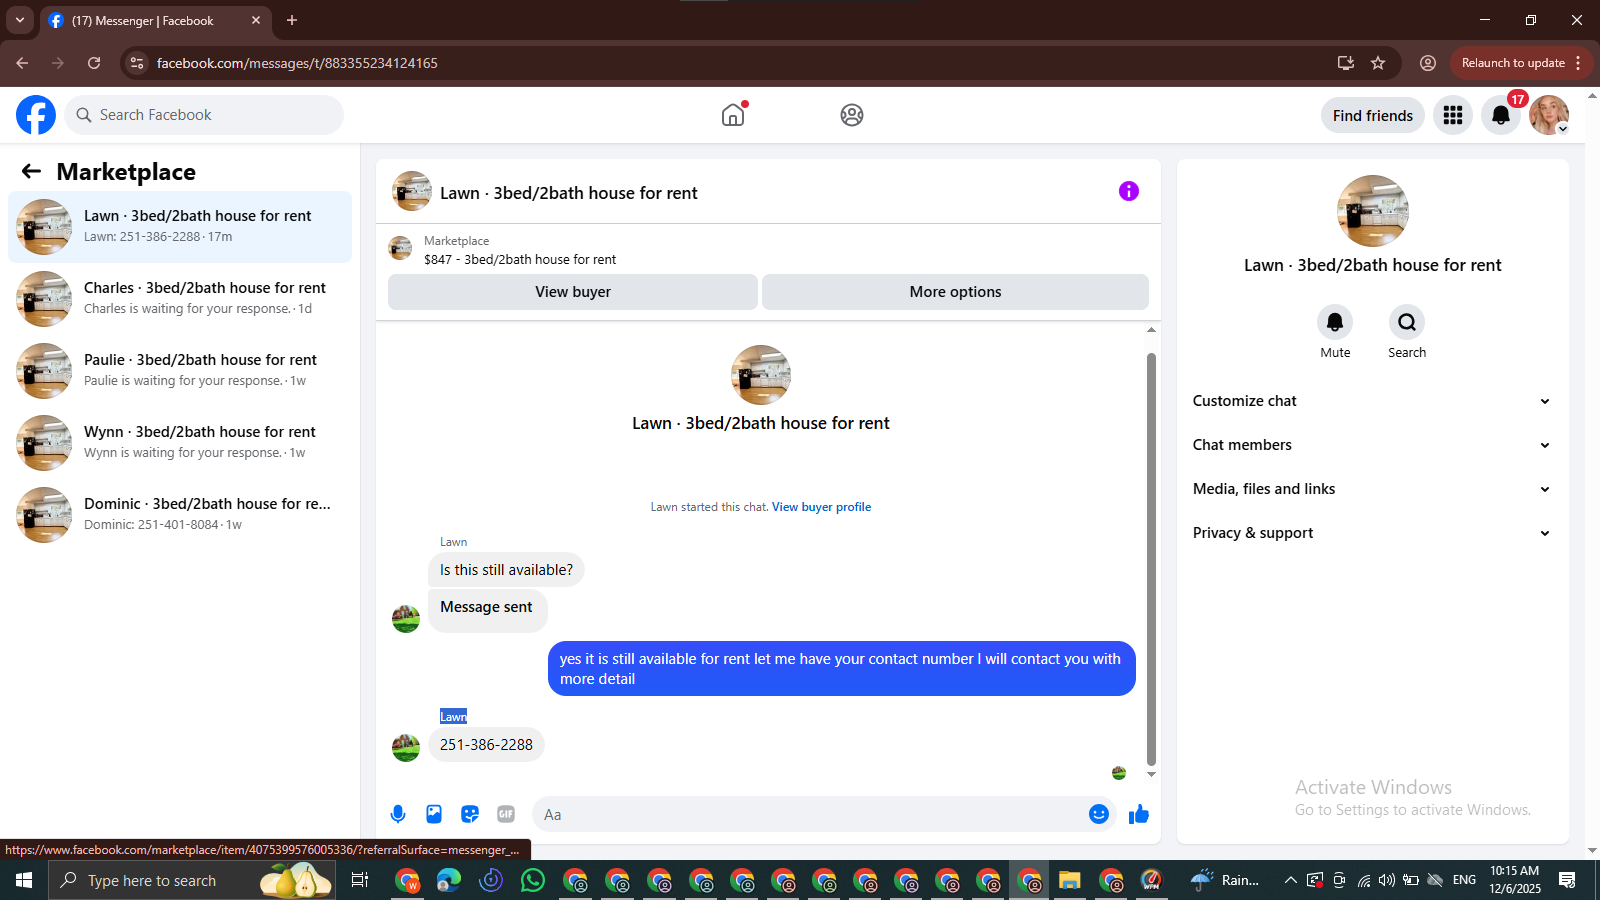This screenshot has height=900, width=1600.
Task: Open the browser tab search dropdown arrow
Action: pyautogui.click(x=19, y=20)
